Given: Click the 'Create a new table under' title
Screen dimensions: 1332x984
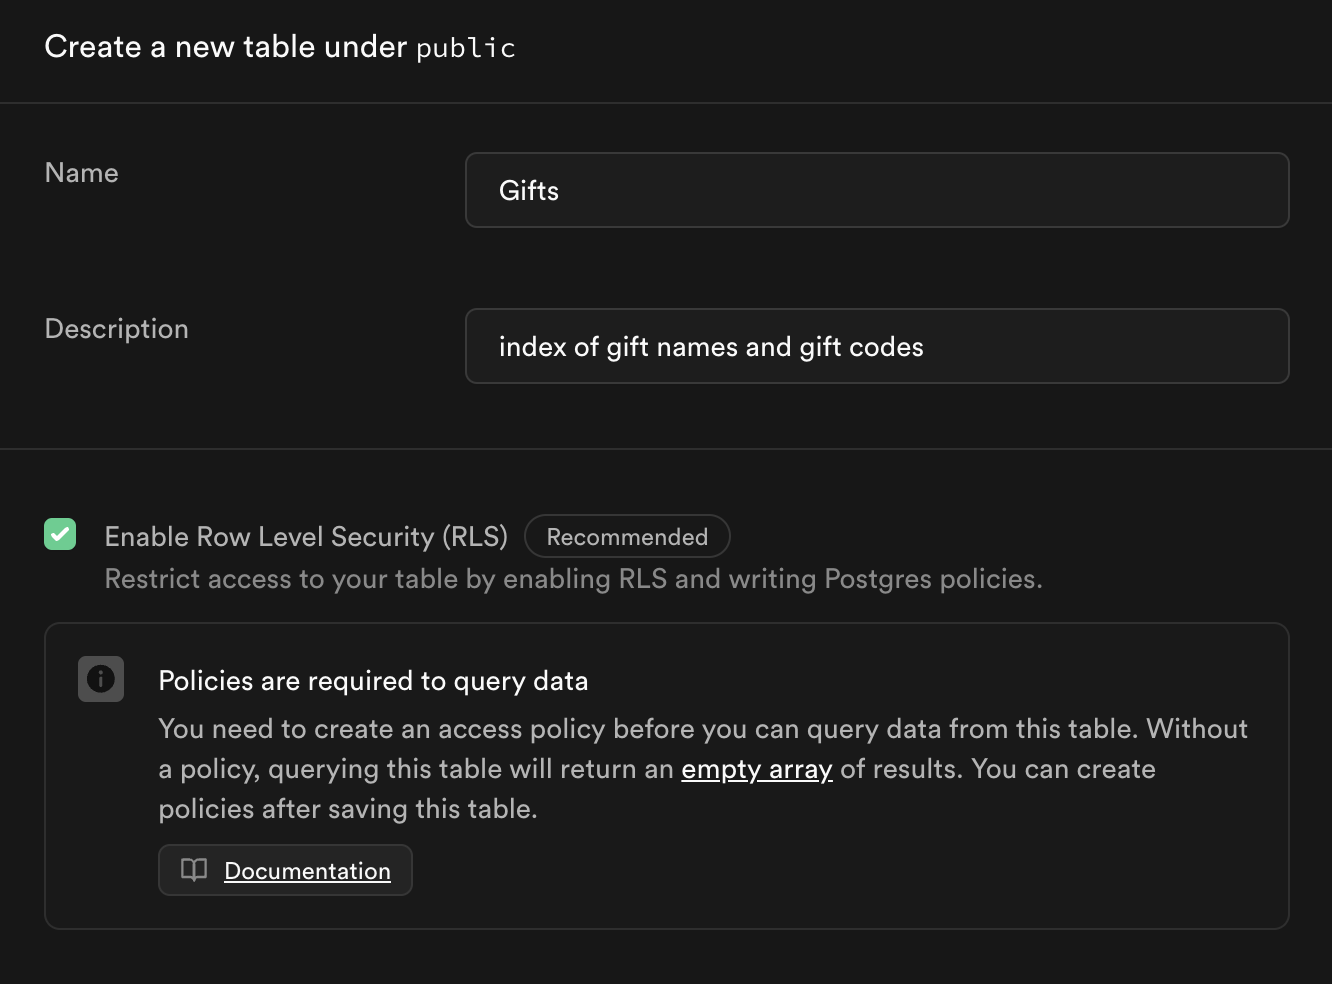Looking at the screenshot, I should pos(226,47).
